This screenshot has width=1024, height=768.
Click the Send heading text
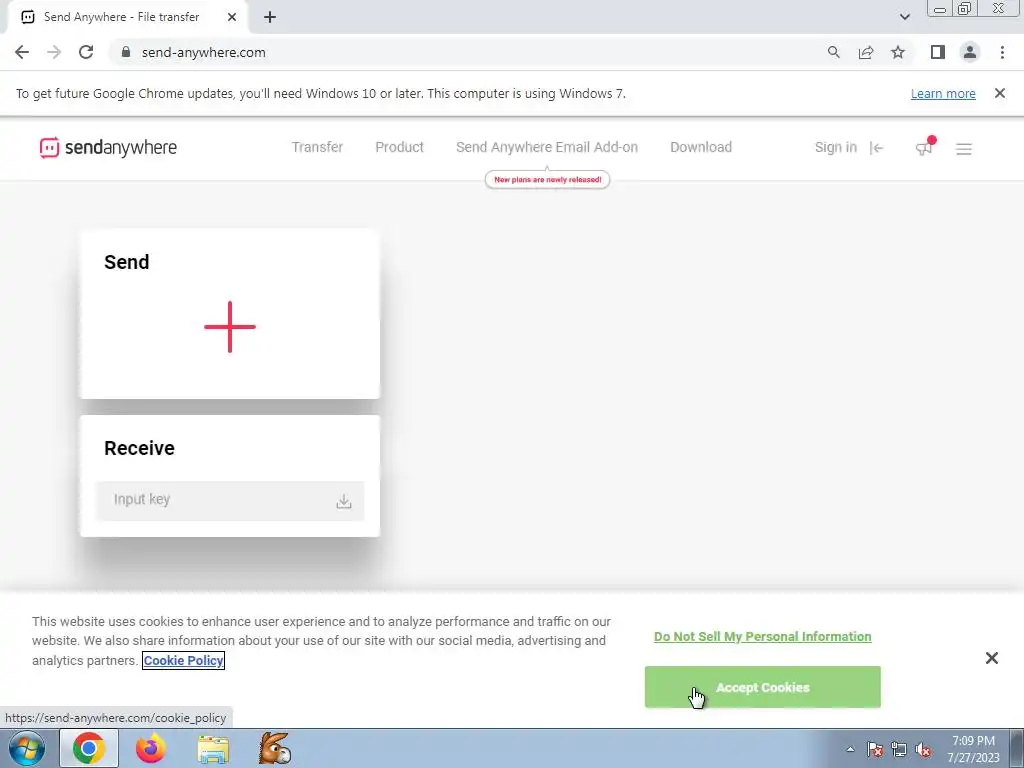pos(127,262)
